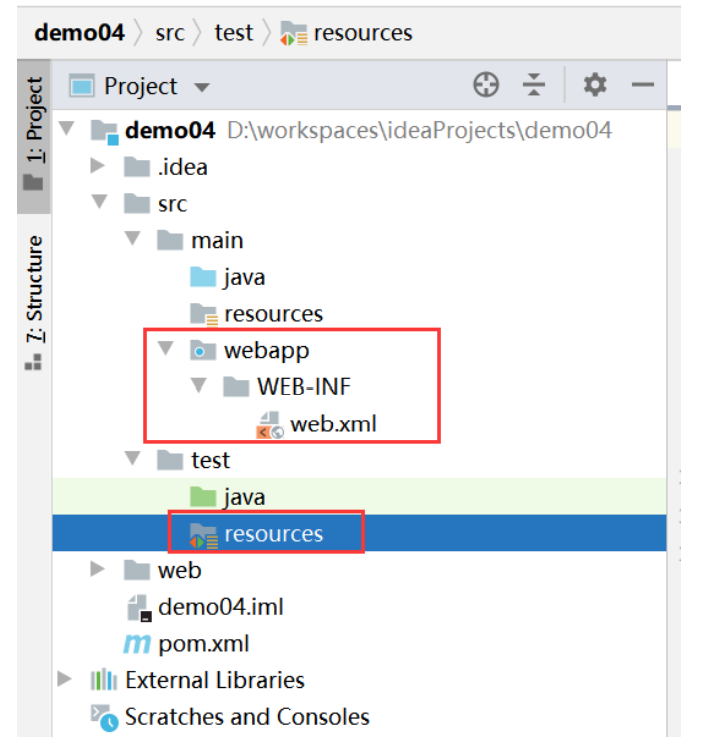Click the src folder icon

point(136,203)
